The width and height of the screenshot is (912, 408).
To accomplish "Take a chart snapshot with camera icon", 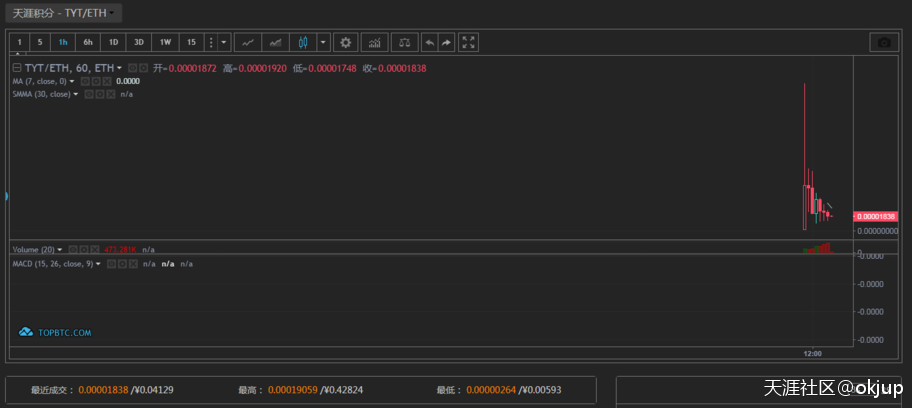I will pyautogui.click(x=884, y=42).
